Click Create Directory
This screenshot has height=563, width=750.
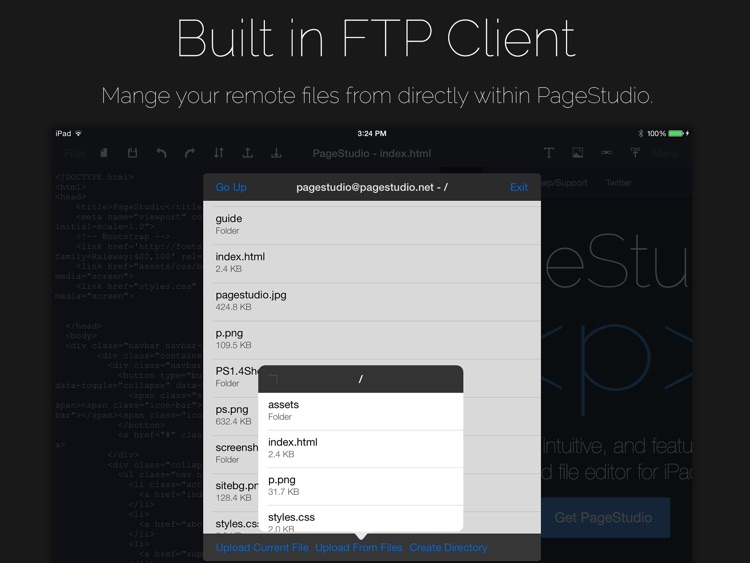point(448,548)
